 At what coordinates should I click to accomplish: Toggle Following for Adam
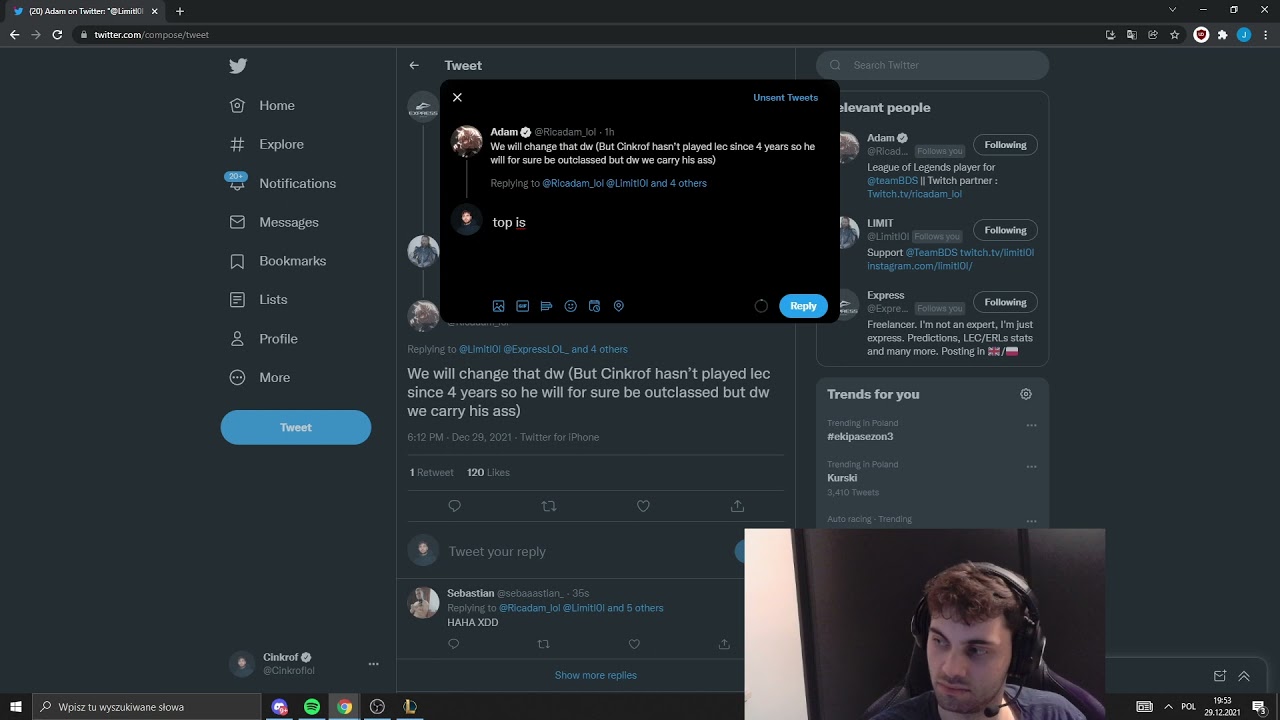tap(1005, 145)
